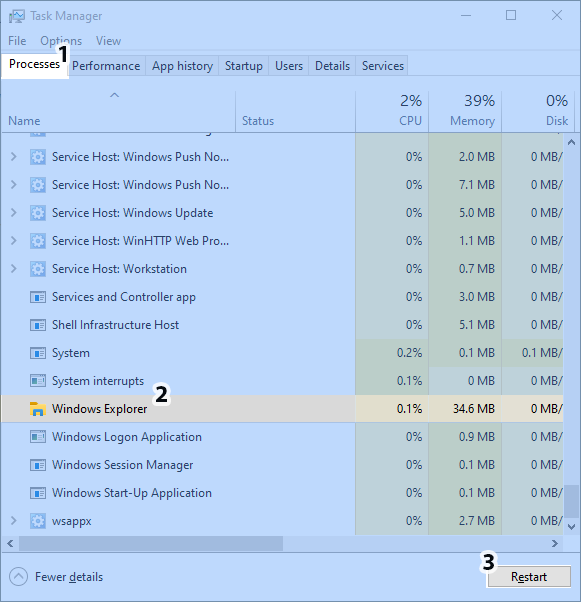
Task: Click the Restart button
Action: tap(529, 577)
